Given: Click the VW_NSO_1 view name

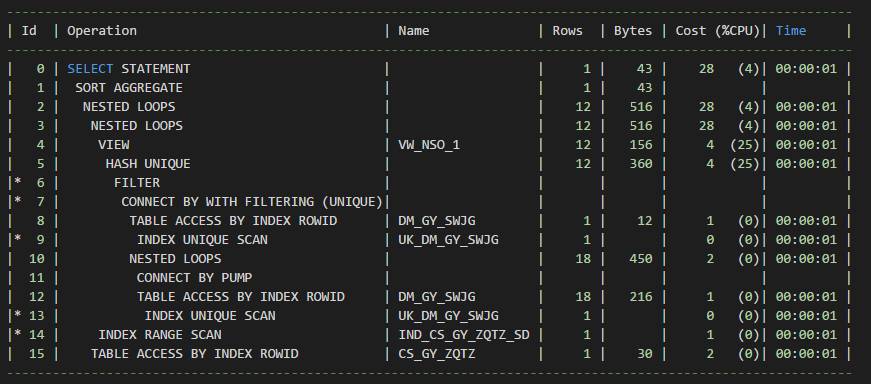Looking at the screenshot, I should coord(429,145).
